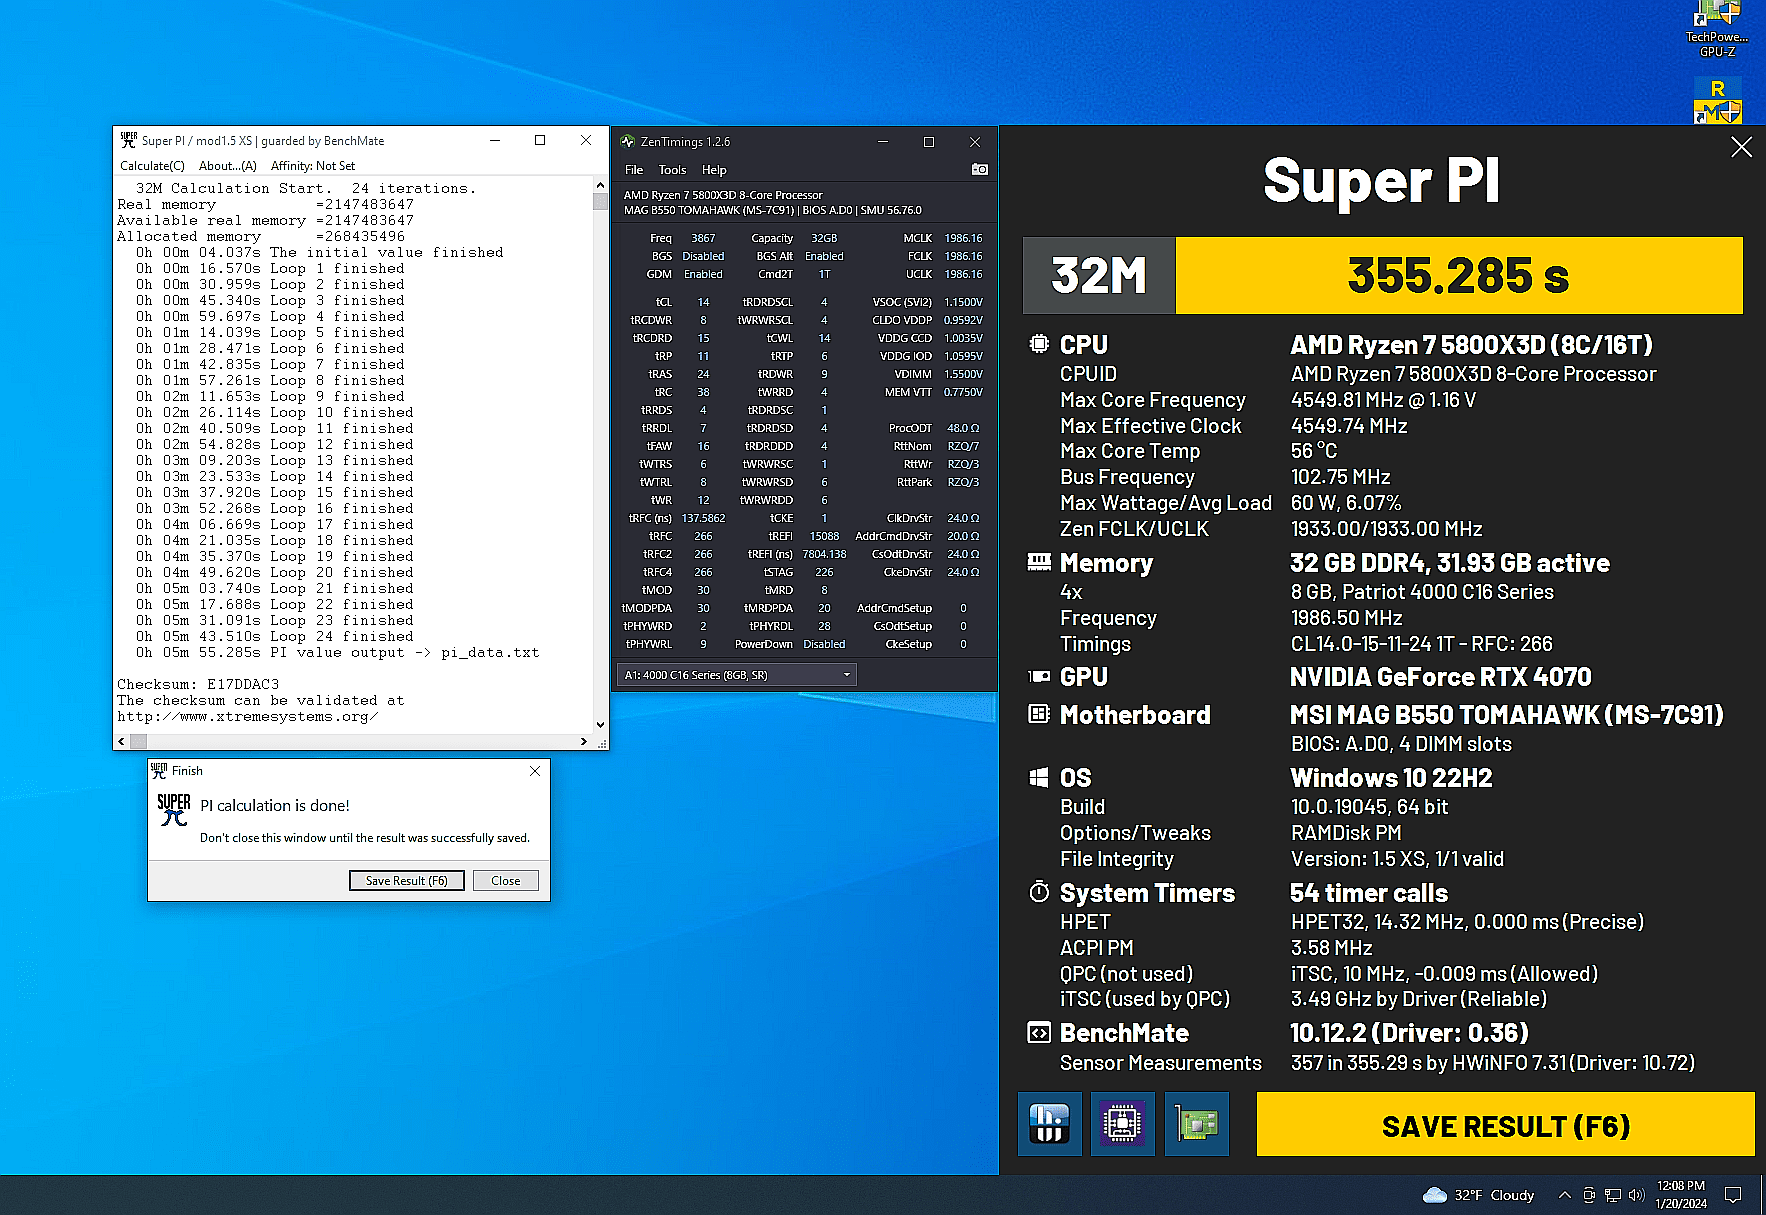The image size is (1766, 1215).
Task: Open the notification center icon
Action: tap(1733, 1195)
